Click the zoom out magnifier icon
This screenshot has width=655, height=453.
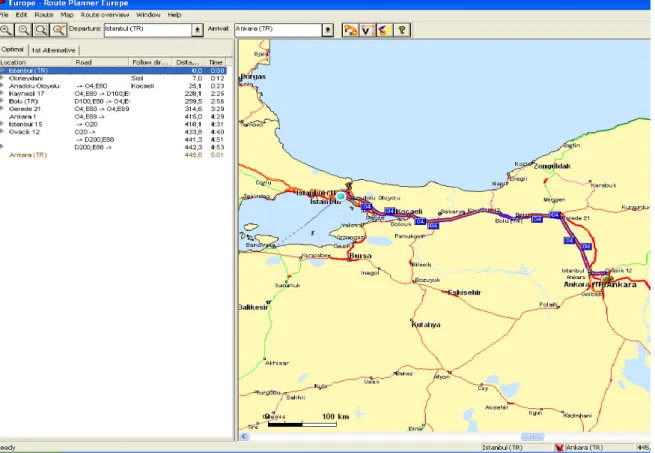click(x=23, y=30)
